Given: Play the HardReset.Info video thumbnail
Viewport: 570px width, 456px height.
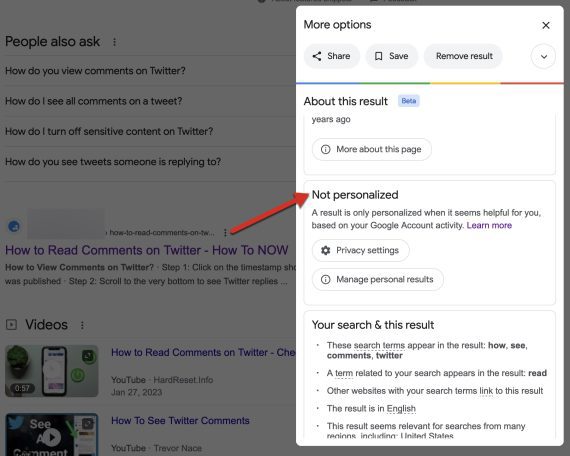Looking at the screenshot, I should pos(52,371).
